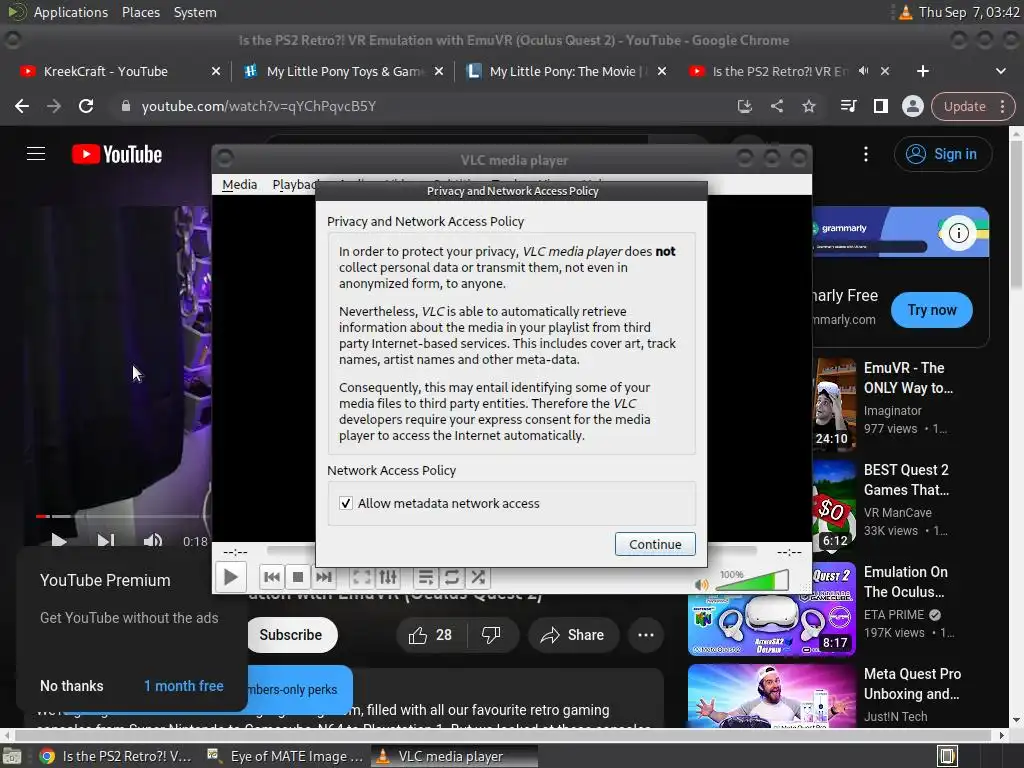Switch to Eye of MATE Image taskbar item
The width and height of the screenshot is (1024, 768).
pos(286,756)
